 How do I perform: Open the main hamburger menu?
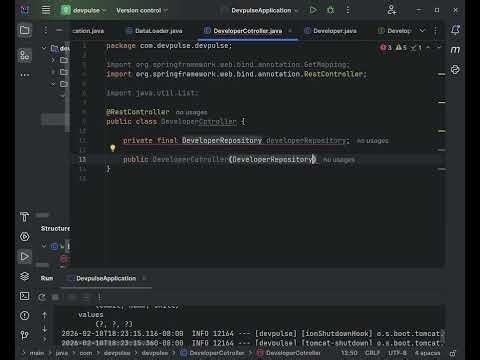[x=46, y=10]
